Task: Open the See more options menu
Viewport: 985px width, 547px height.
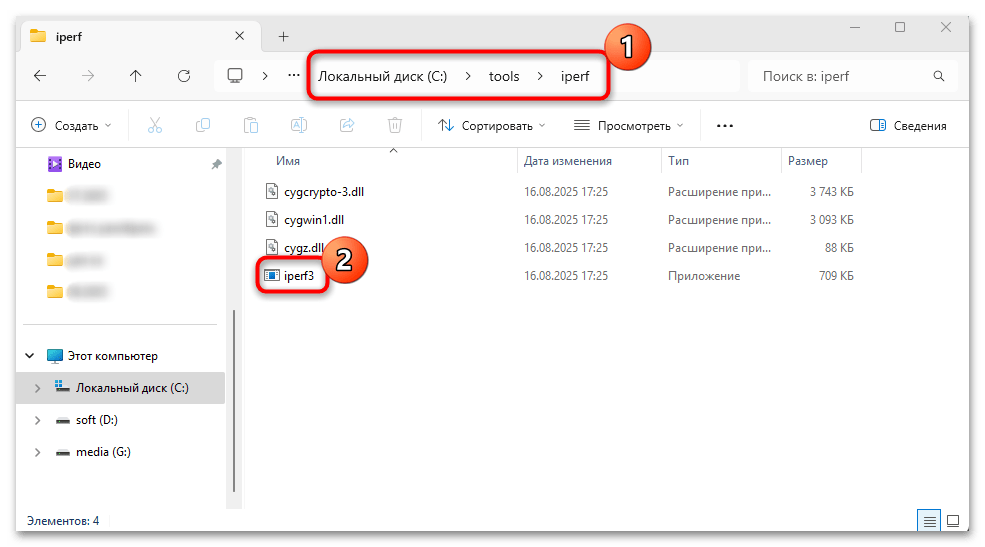Action: click(725, 126)
